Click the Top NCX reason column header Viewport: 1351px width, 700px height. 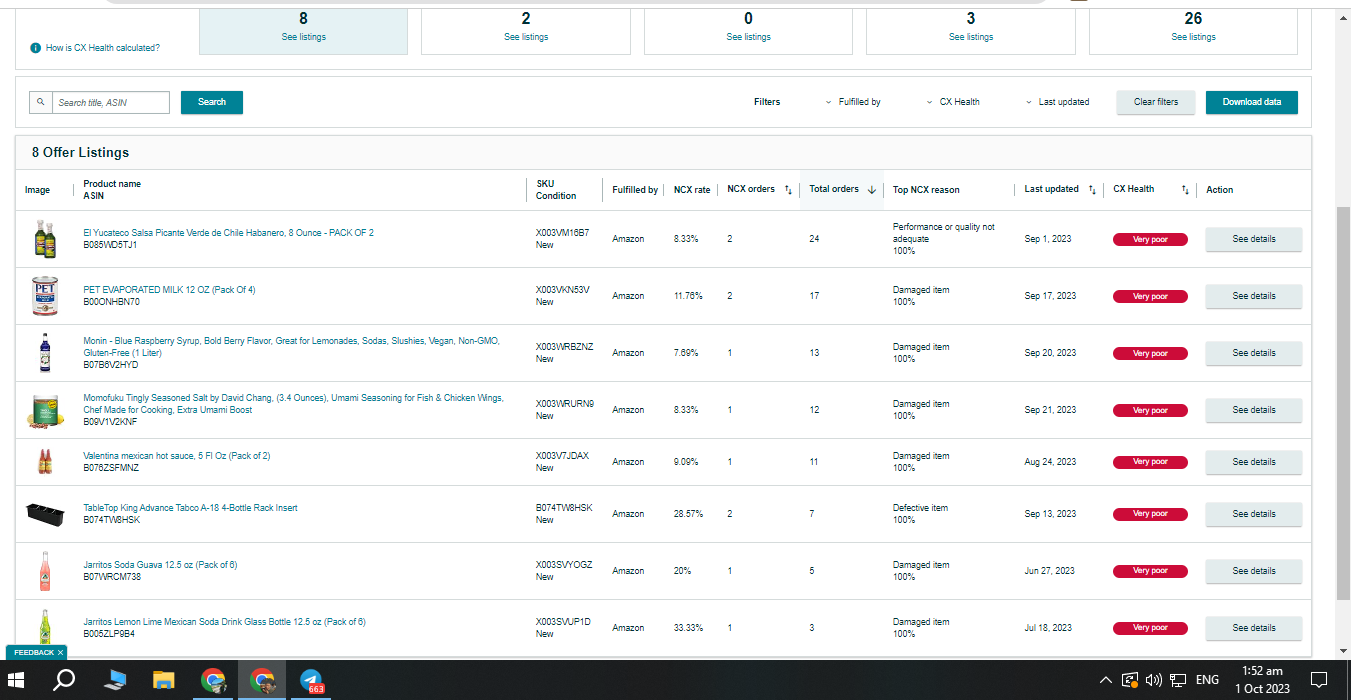[x=926, y=189]
